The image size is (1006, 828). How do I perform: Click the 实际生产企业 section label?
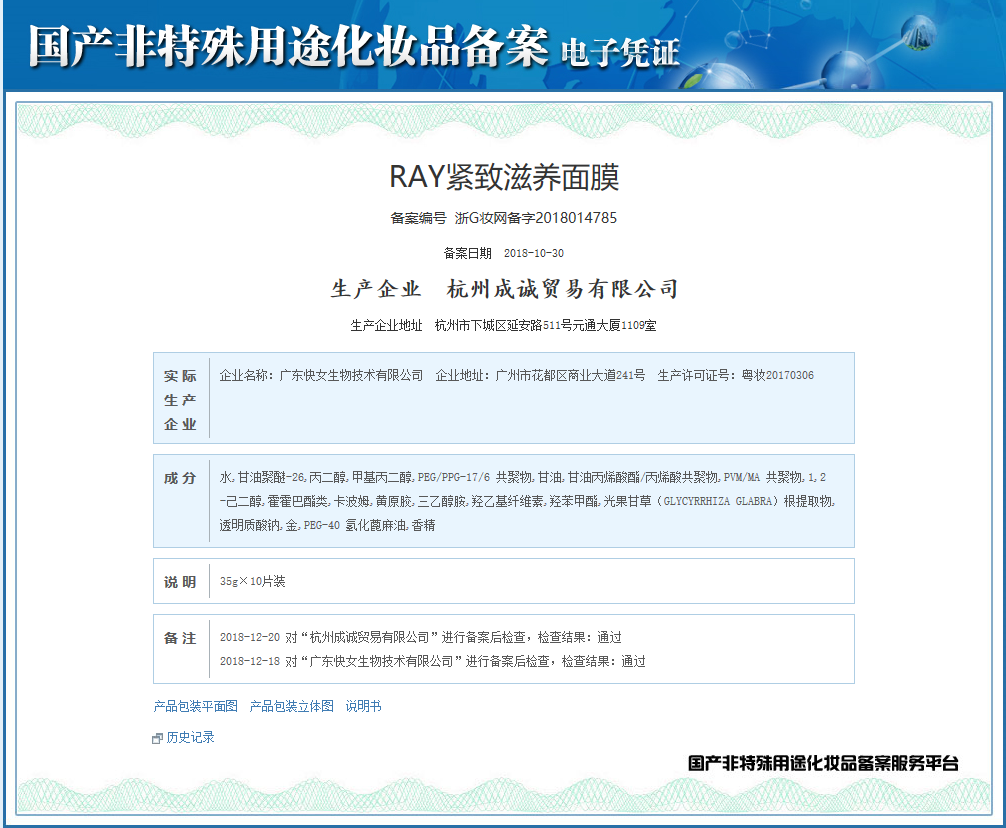click(x=180, y=400)
